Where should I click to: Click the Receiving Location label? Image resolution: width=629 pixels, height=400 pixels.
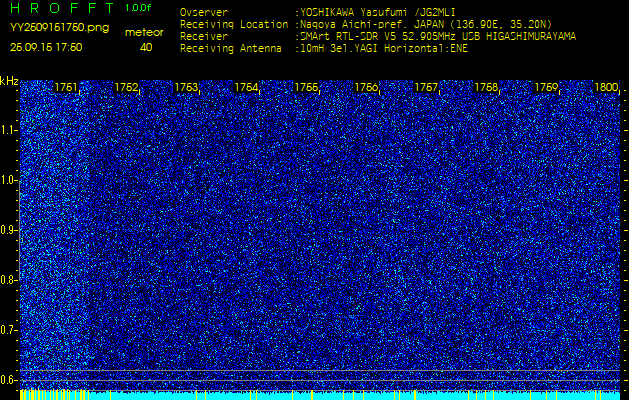click(x=234, y=24)
